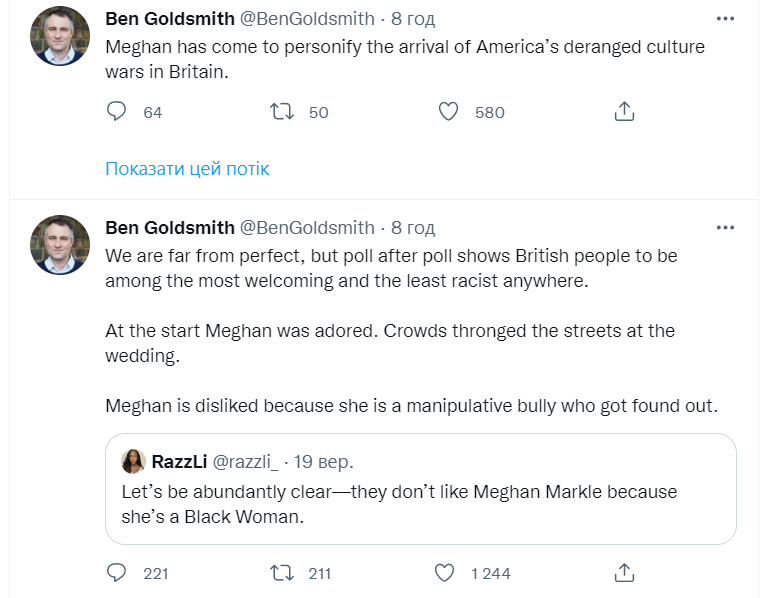Like the tweet with 580 likes
Screen dimensions: 760x598
click(x=449, y=112)
